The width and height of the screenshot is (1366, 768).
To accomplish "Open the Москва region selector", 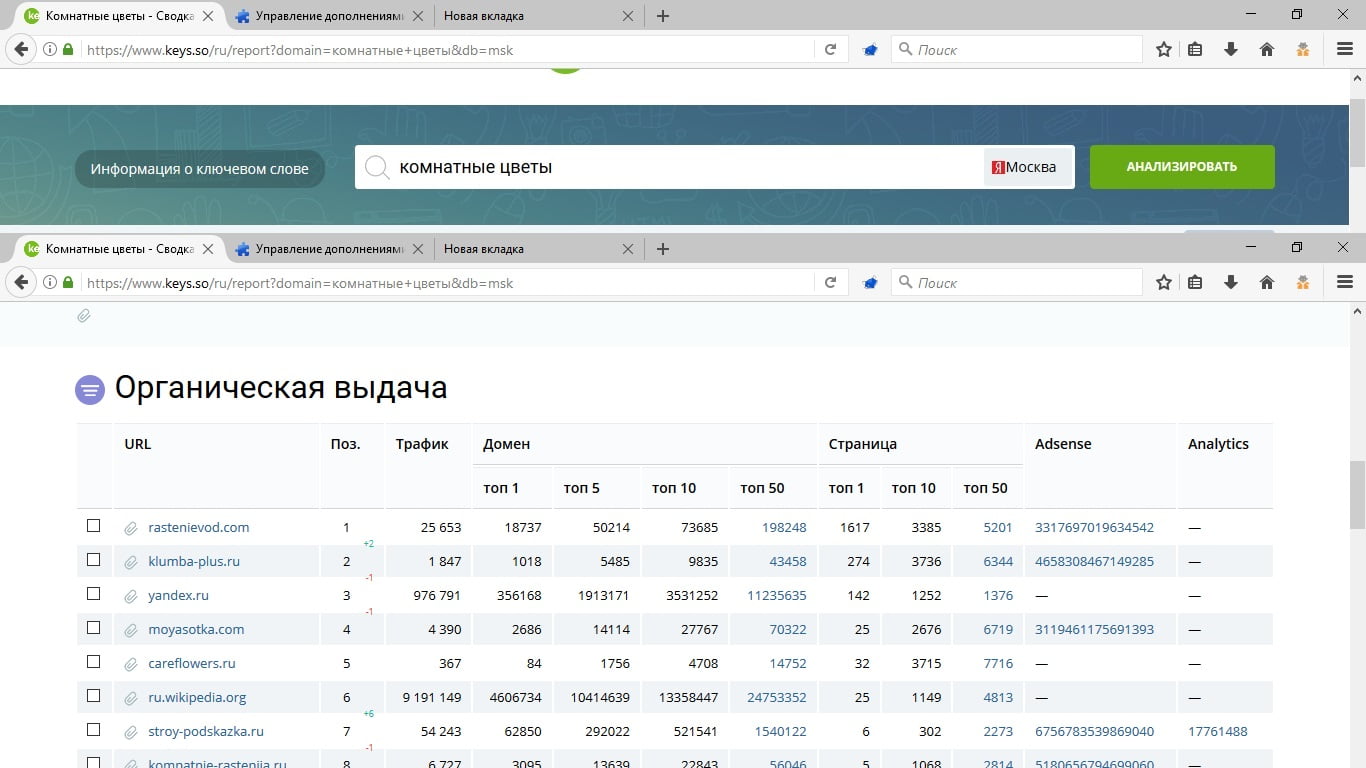I will [x=1028, y=167].
